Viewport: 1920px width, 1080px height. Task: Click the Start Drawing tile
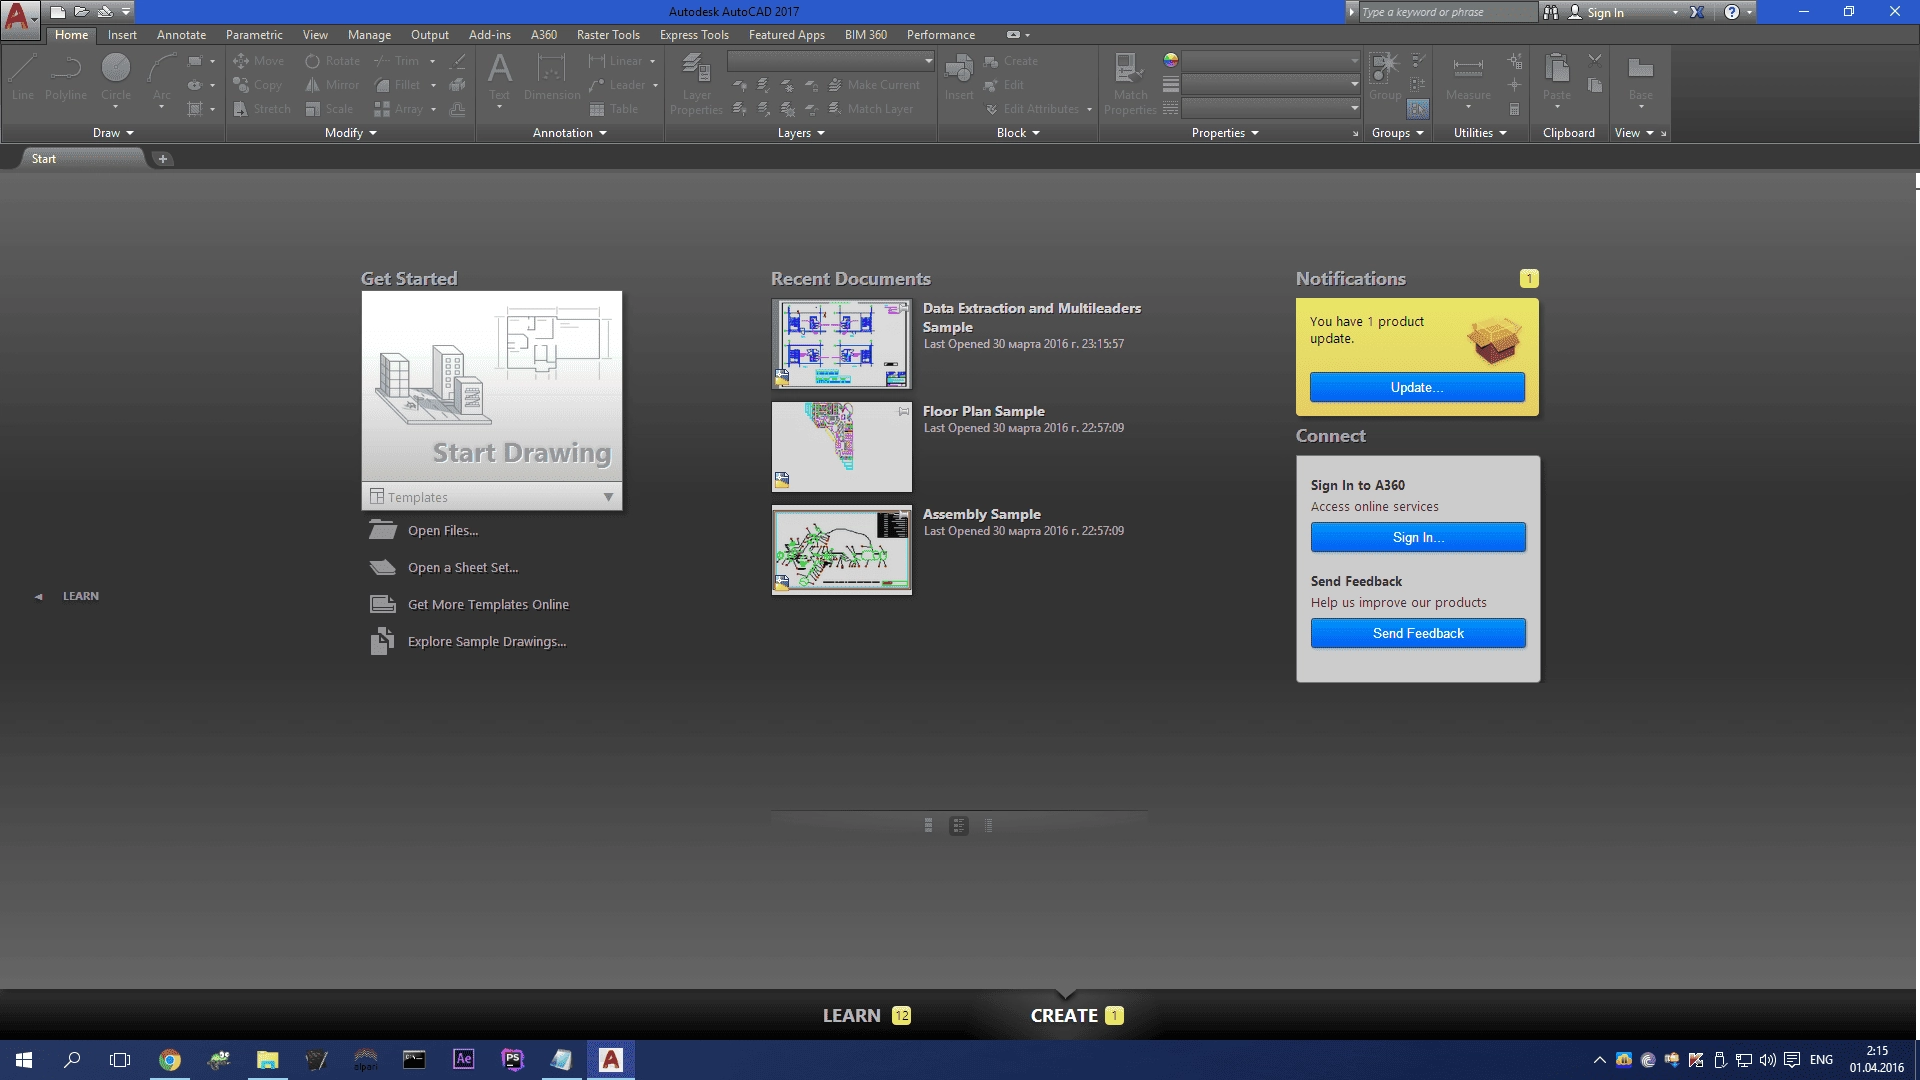492,387
